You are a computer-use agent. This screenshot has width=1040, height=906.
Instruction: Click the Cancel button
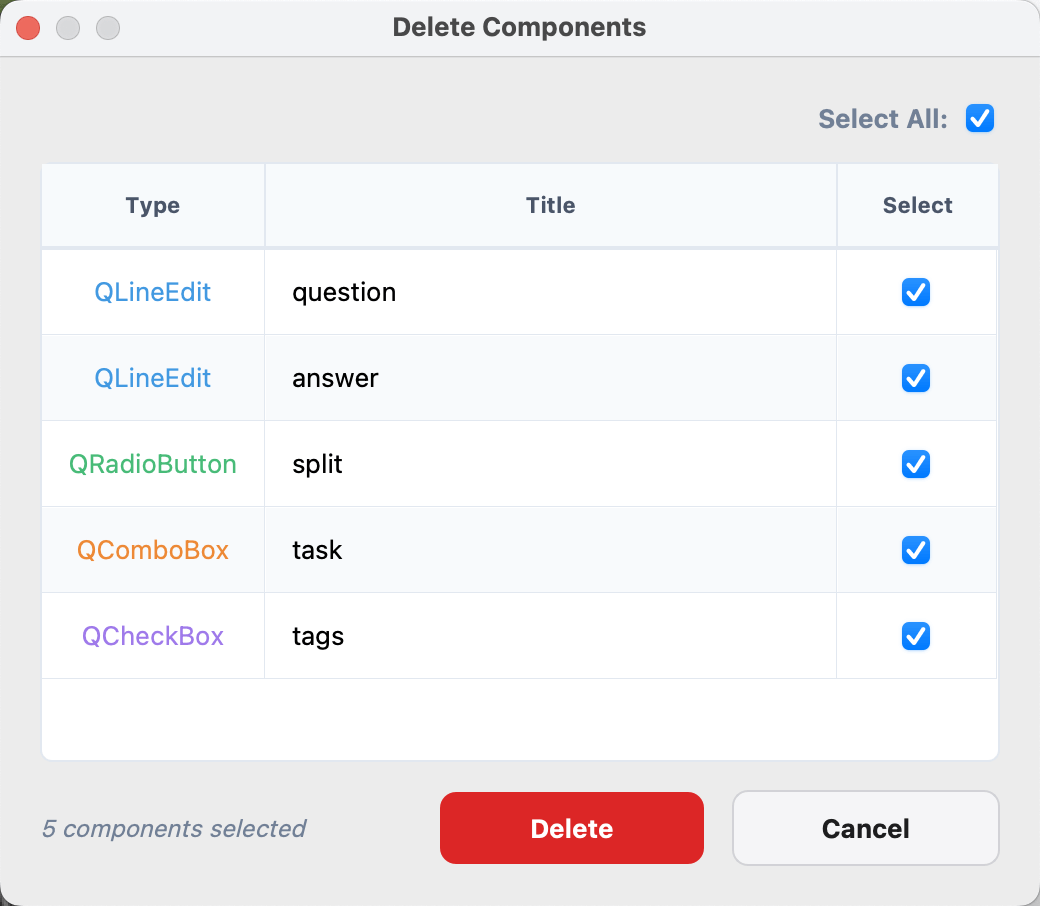(866, 828)
